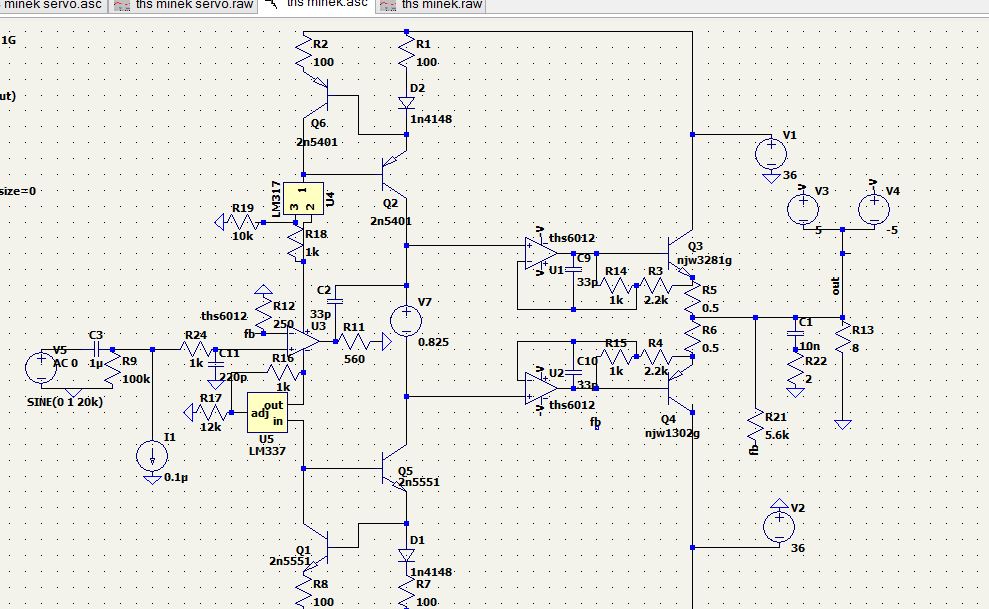
Task: Select resistor R12 symbol
Action: [264, 313]
